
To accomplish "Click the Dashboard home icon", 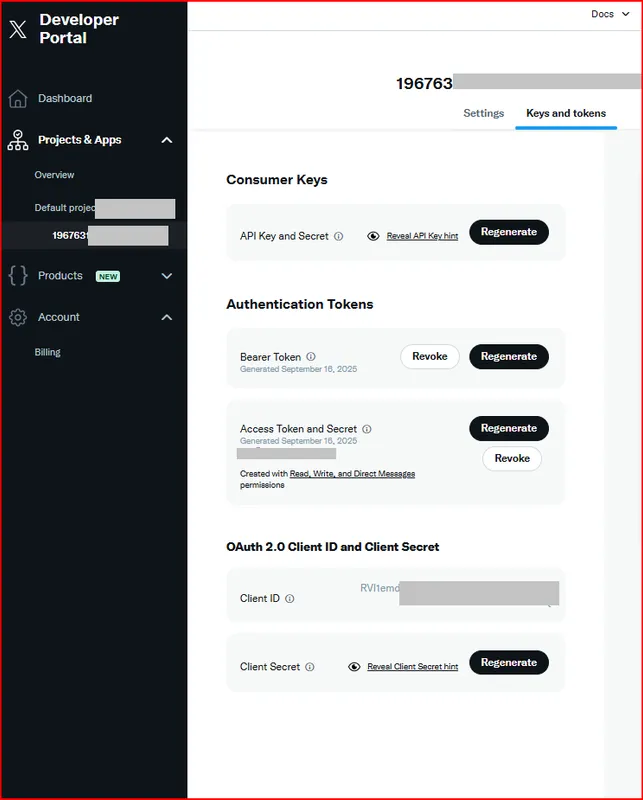I will (x=17, y=98).
